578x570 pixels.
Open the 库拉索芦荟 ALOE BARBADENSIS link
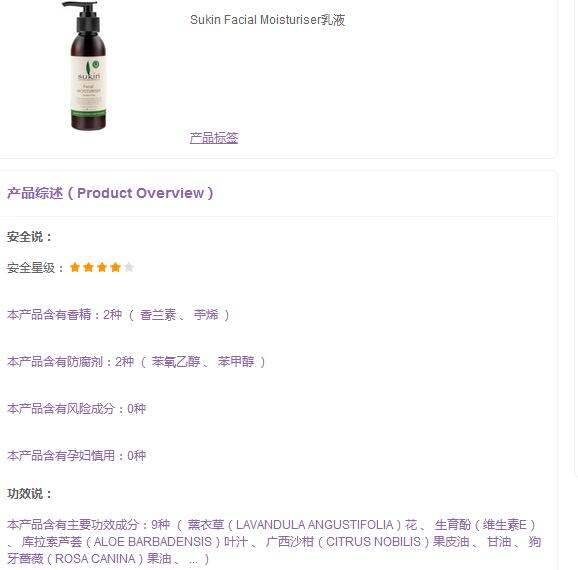click(134, 542)
